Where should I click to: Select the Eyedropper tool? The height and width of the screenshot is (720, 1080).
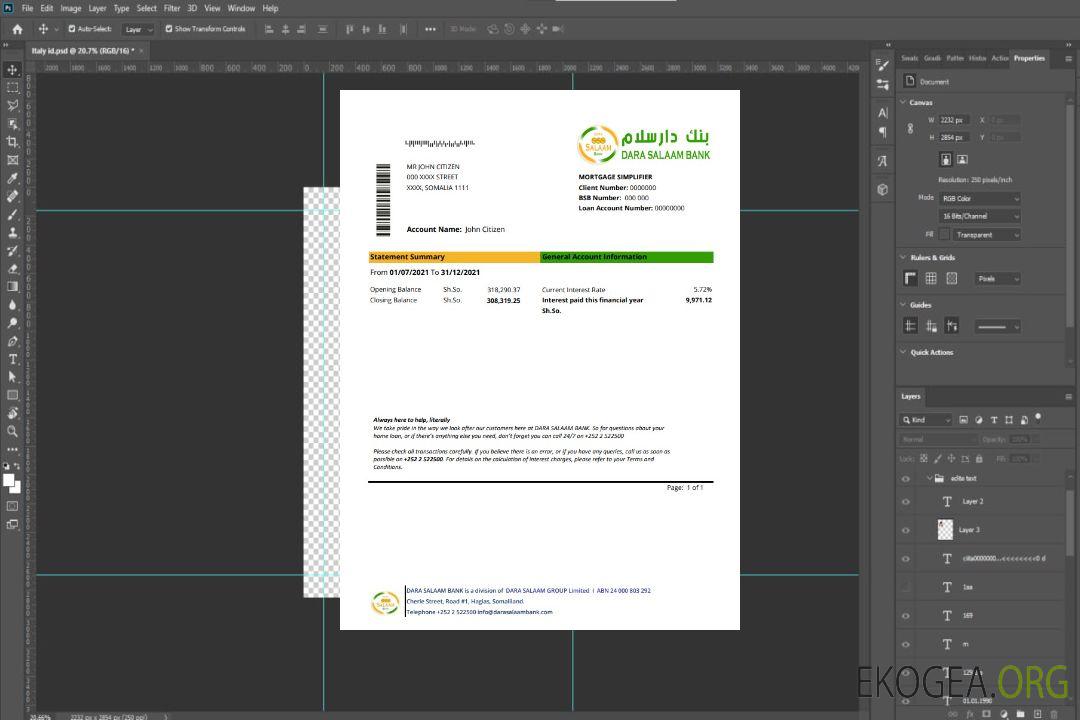(12, 178)
